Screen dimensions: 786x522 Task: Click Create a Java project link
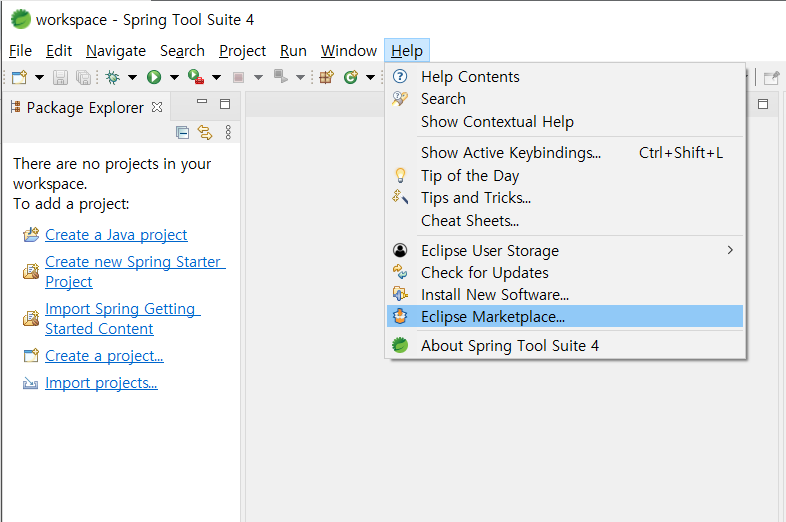116,235
